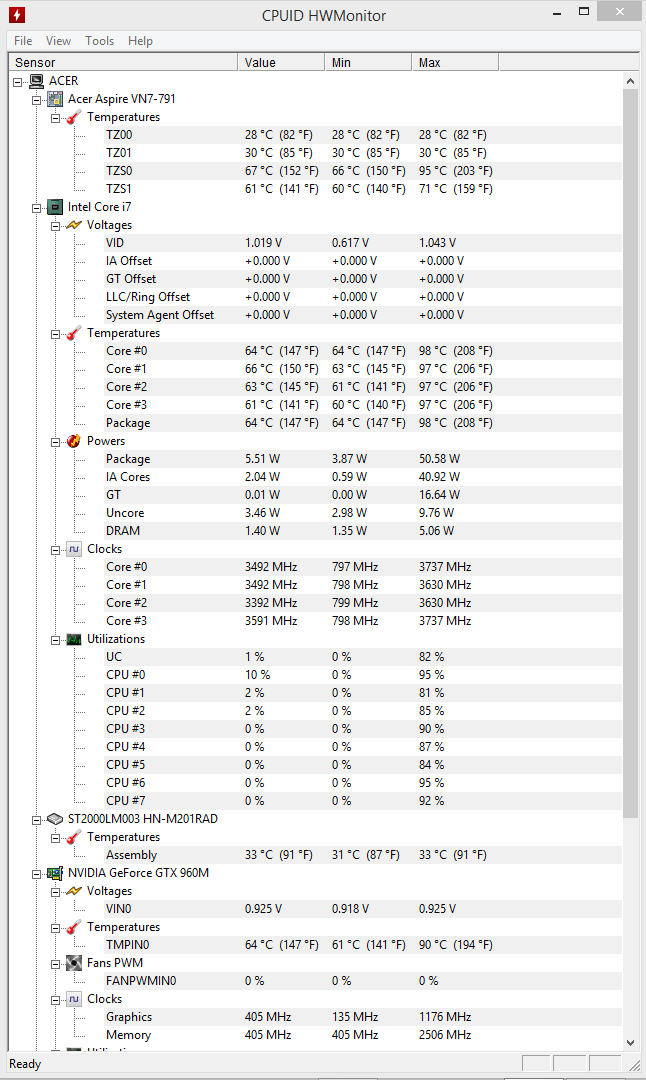
Task: Select the ACER computer icon
Action: 36,81
